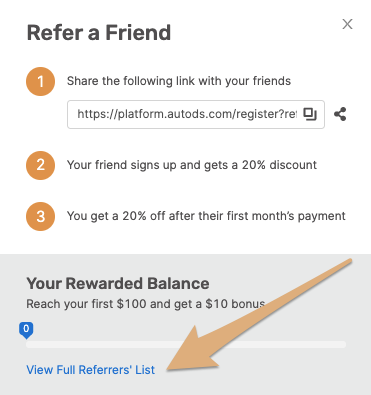Click "Share the following link with your friends"
Viewport: 371px width, 395px height.
click(x=179, y=81)
